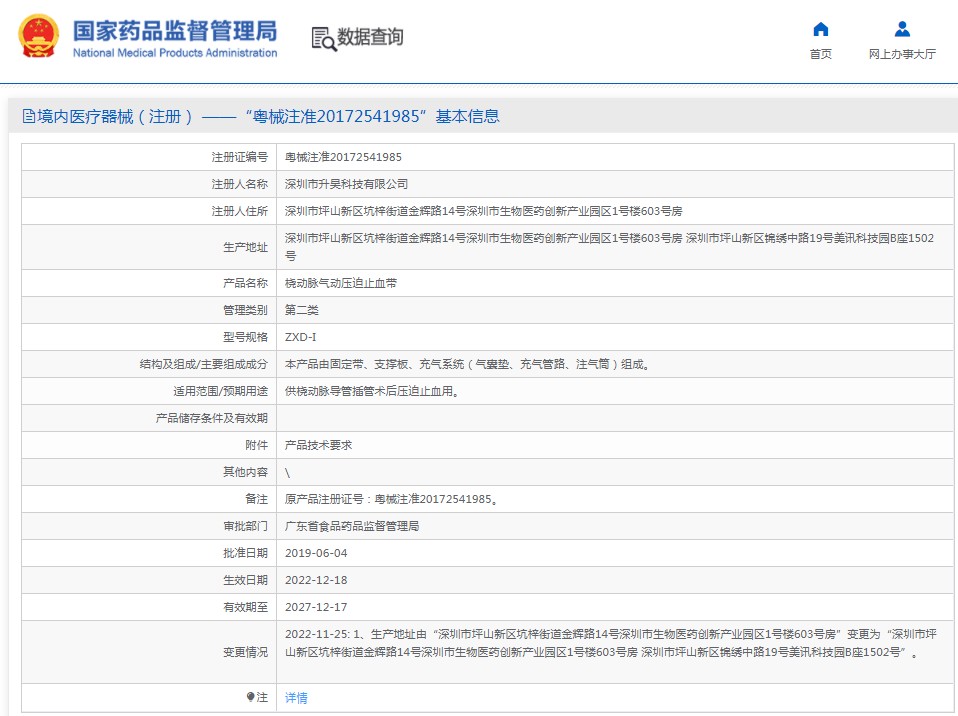958x716 pixels.
Task: Open the 详情 link
Action: pos(296,698)
